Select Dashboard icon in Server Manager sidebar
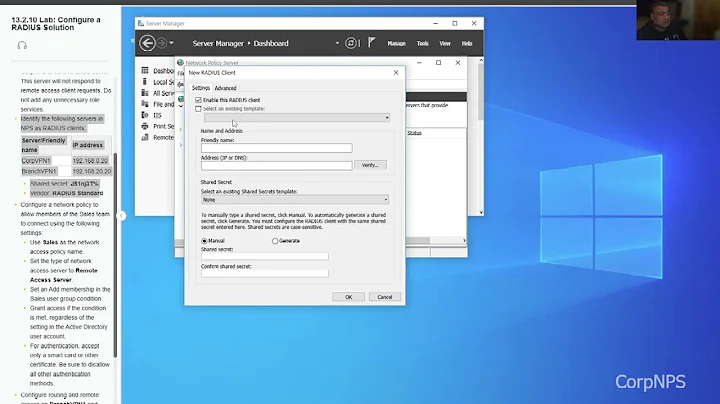This screenshot has width=720, height=404. [145, 70]
